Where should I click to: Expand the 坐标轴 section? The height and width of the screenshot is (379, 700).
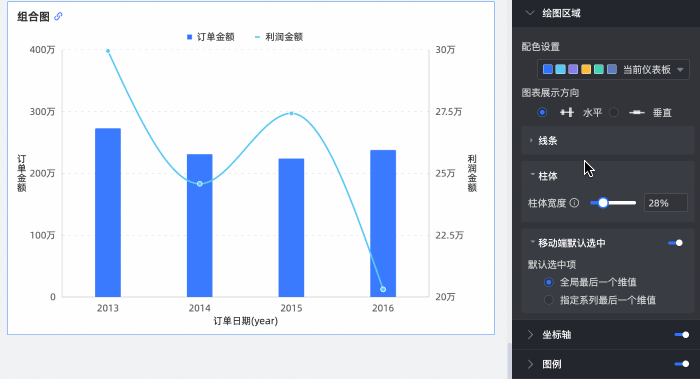pyautogui.click(x=530, y=335)
